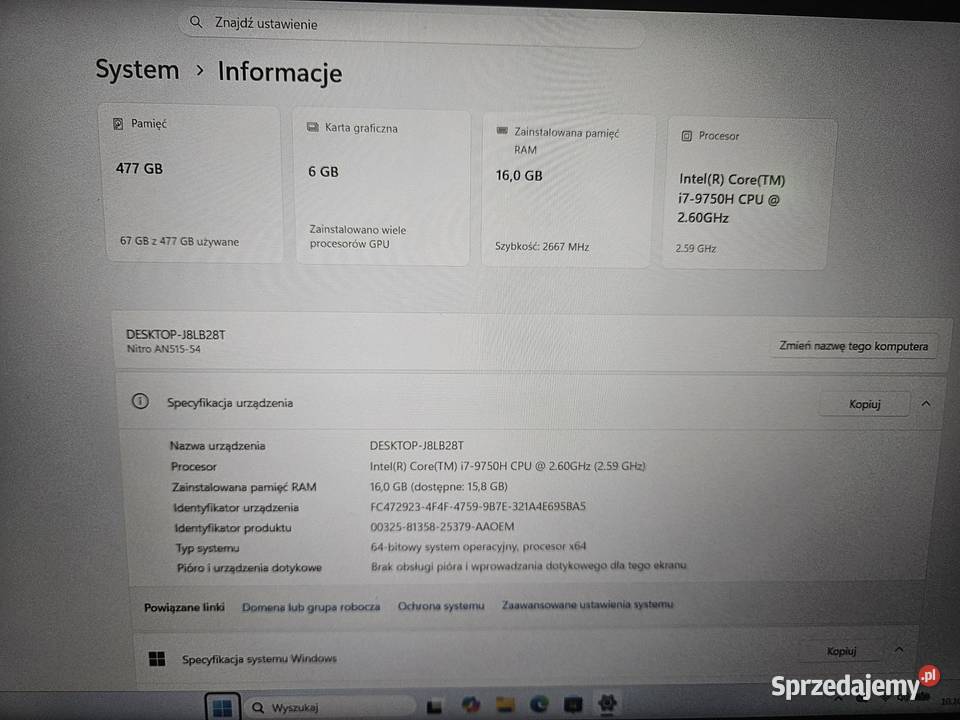Open Copilot from taskbar

tap(470, 705)
